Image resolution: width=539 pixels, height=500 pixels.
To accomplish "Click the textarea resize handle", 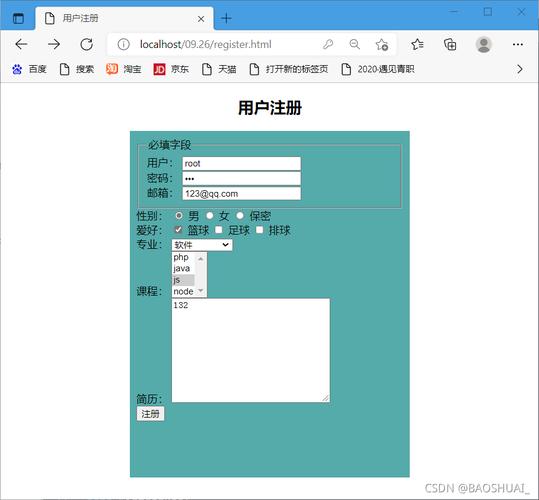I will 326,398.
